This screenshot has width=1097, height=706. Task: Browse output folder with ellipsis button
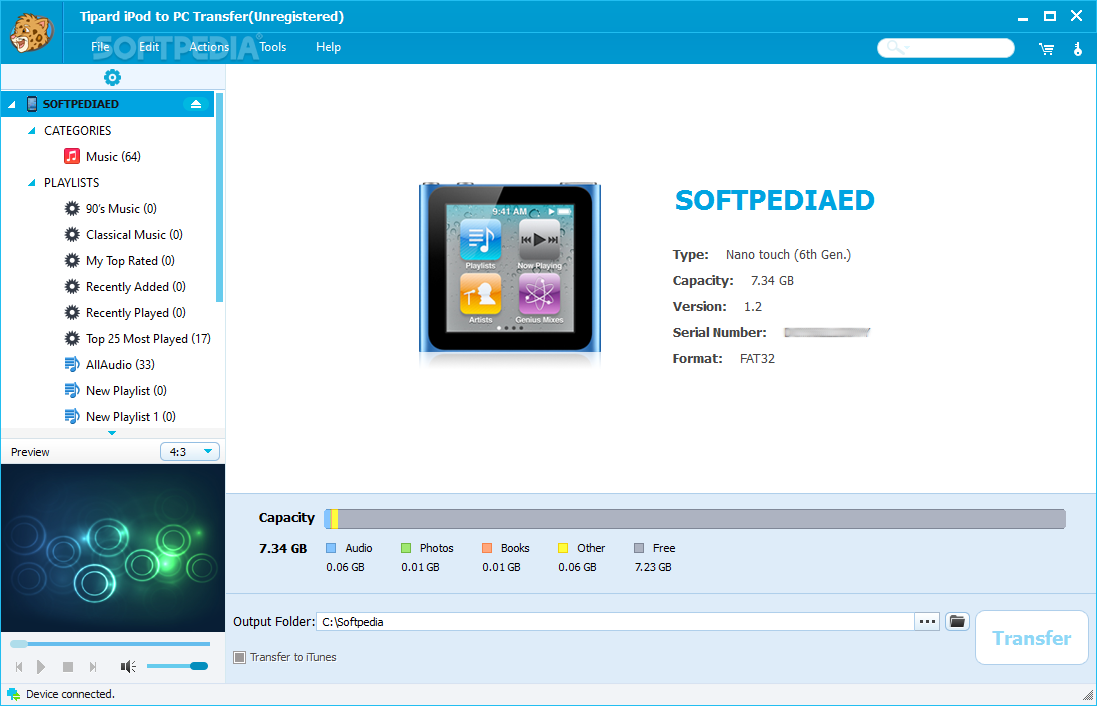coord(927,621)
